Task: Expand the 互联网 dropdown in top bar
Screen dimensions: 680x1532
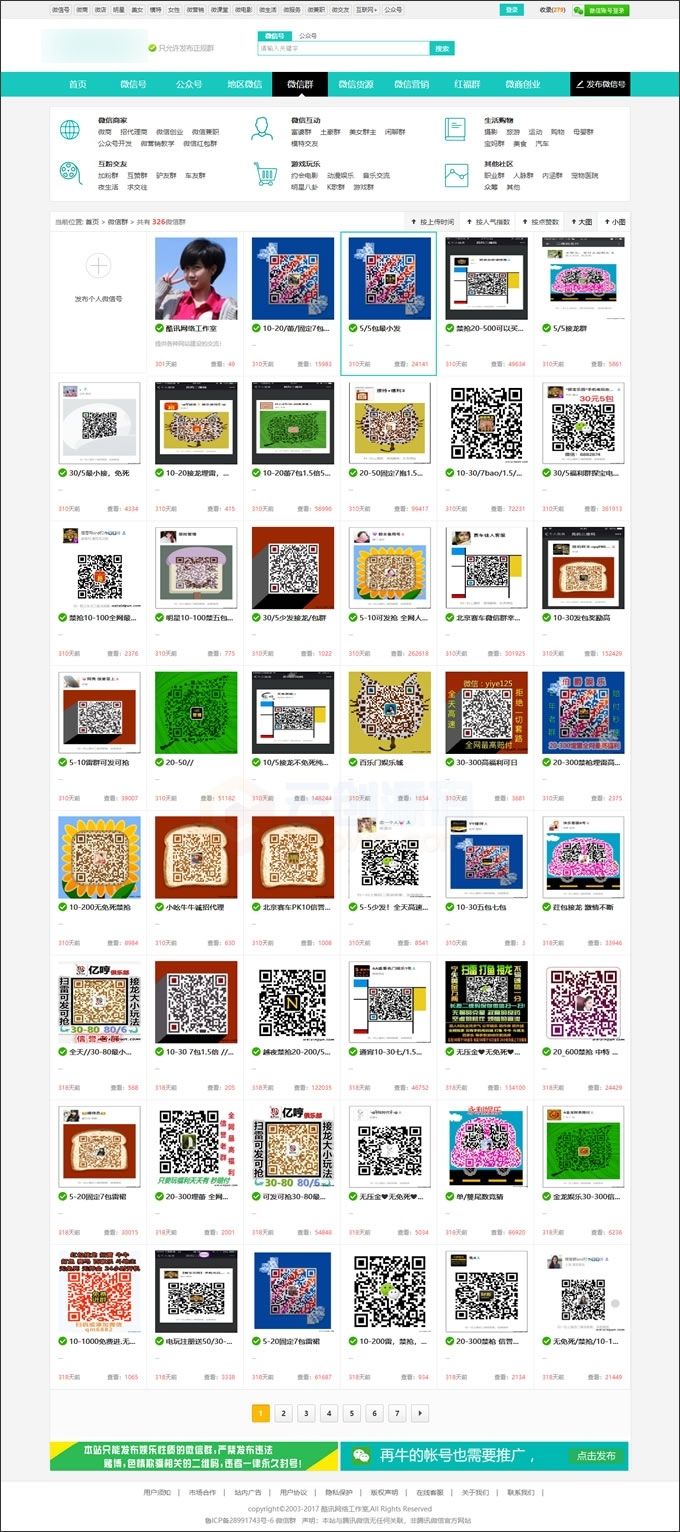Action: click(x=366, y=9)
